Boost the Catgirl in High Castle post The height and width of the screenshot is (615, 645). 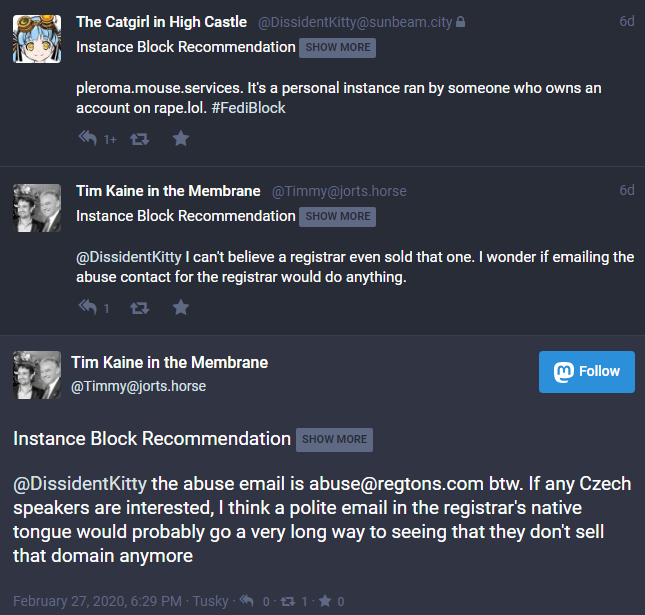click(x=140, y=139)
